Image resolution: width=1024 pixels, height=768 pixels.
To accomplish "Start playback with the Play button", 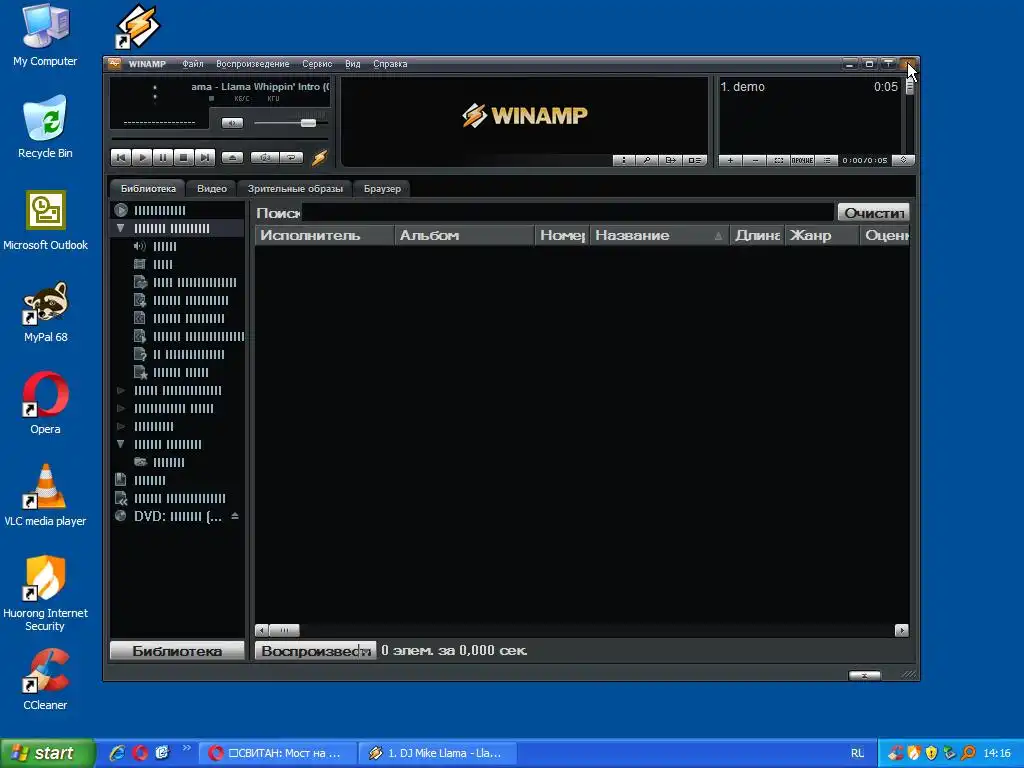I will click(x=142, y=157).
